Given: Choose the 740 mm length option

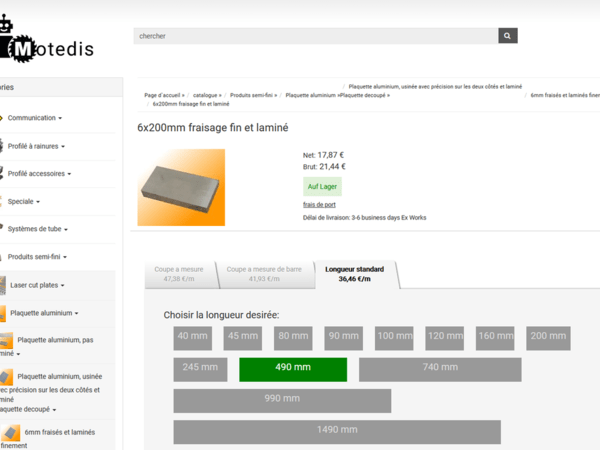Looking at the screenshot, I should pos(440,368).
